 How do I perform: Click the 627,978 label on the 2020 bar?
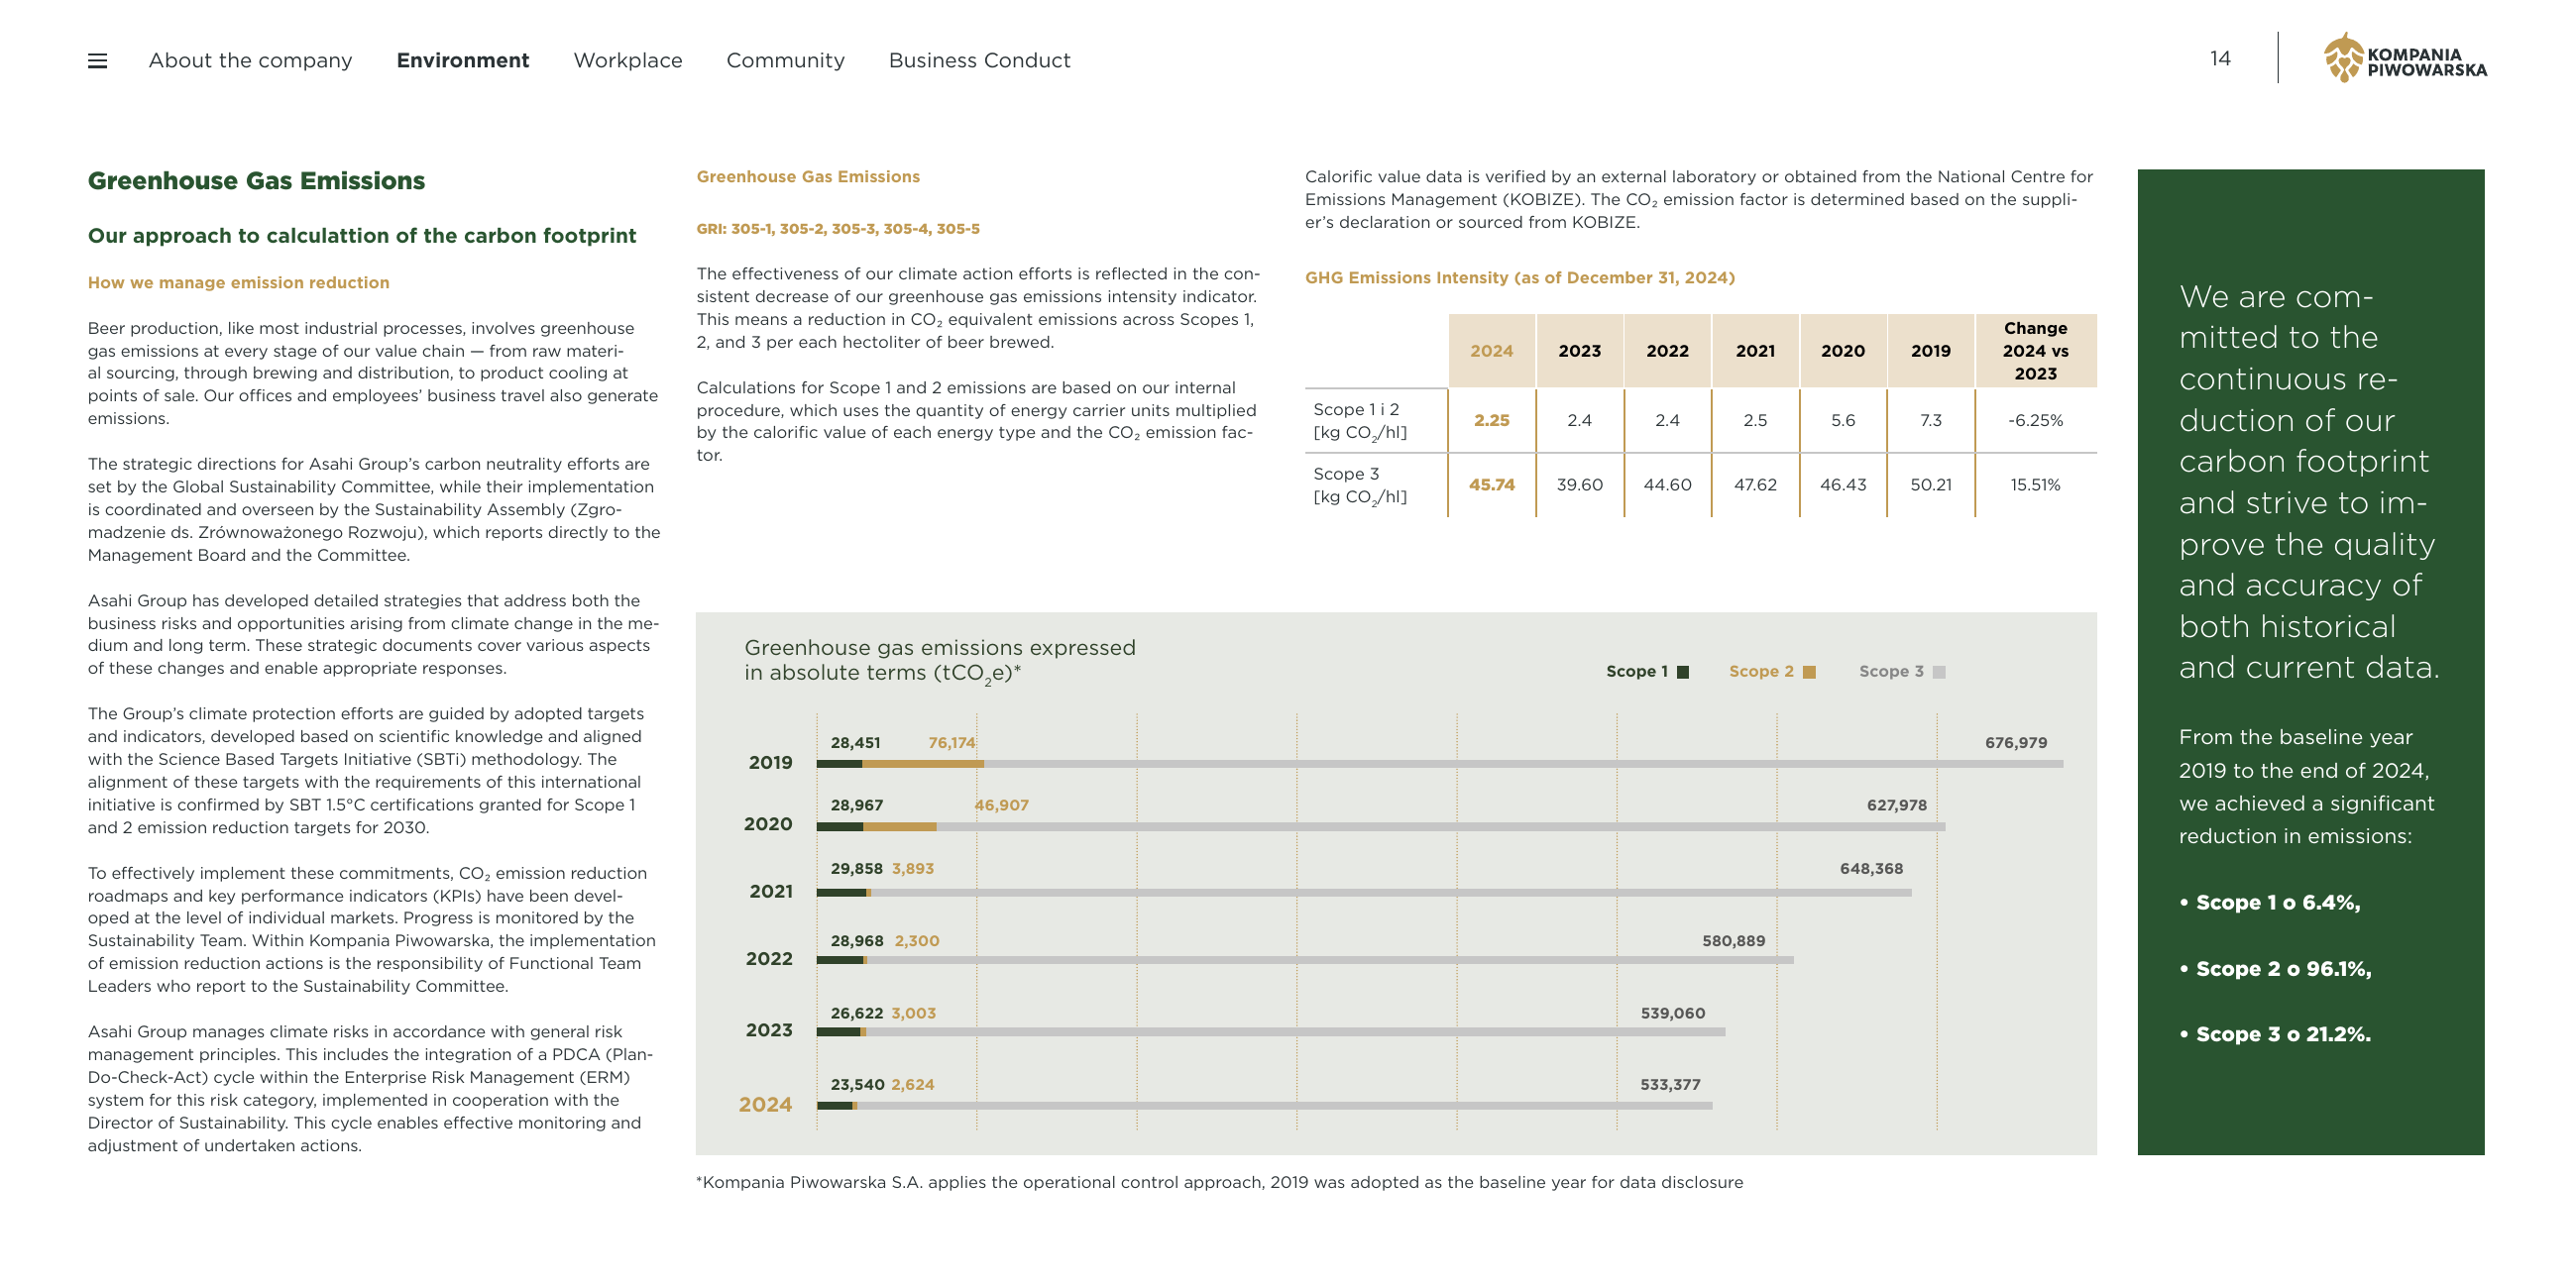tap(1896, 805)
